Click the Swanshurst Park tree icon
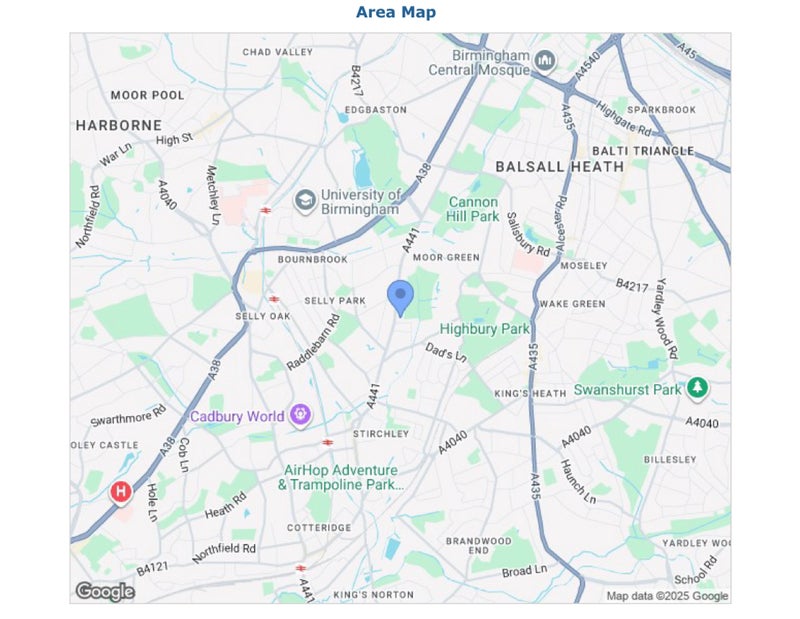The width and height of the screenshot is (800, 619). click(697, 388)
